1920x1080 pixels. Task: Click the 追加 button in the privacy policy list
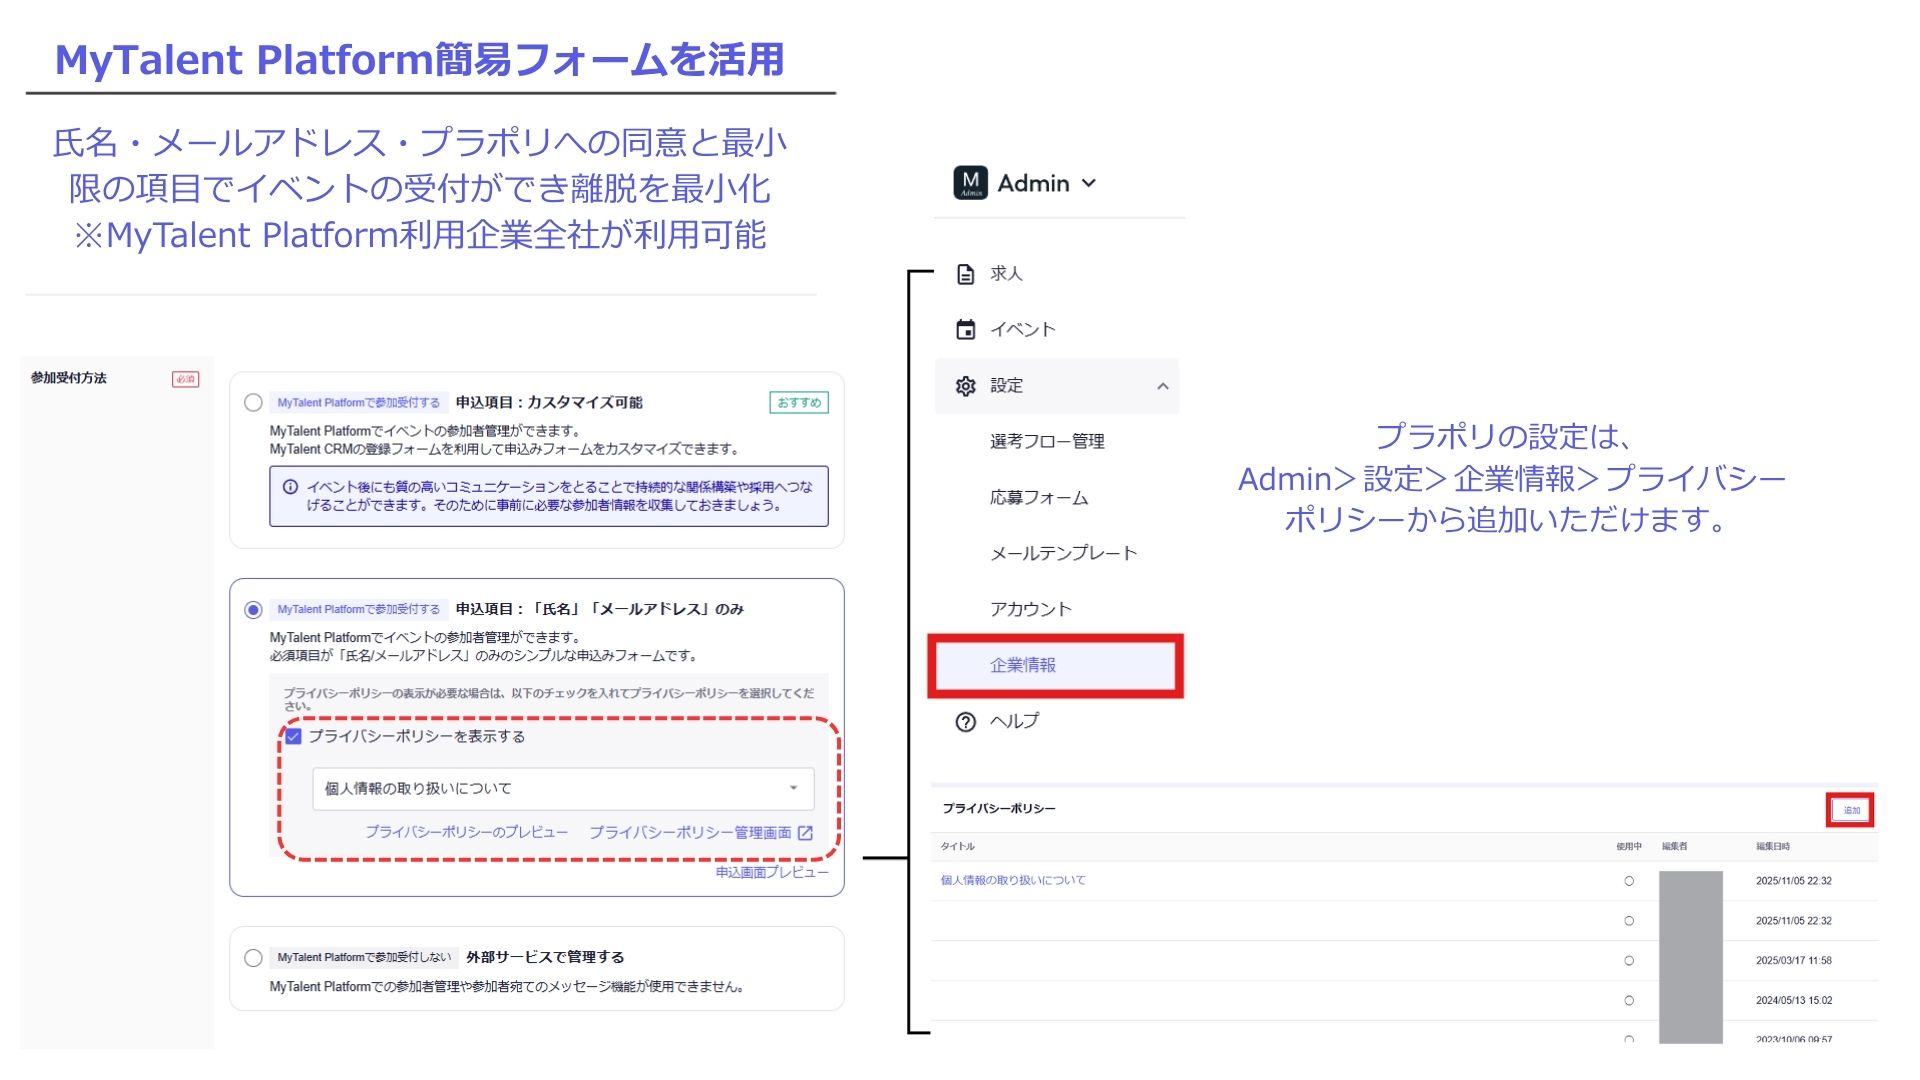[x=1851, y=810]
